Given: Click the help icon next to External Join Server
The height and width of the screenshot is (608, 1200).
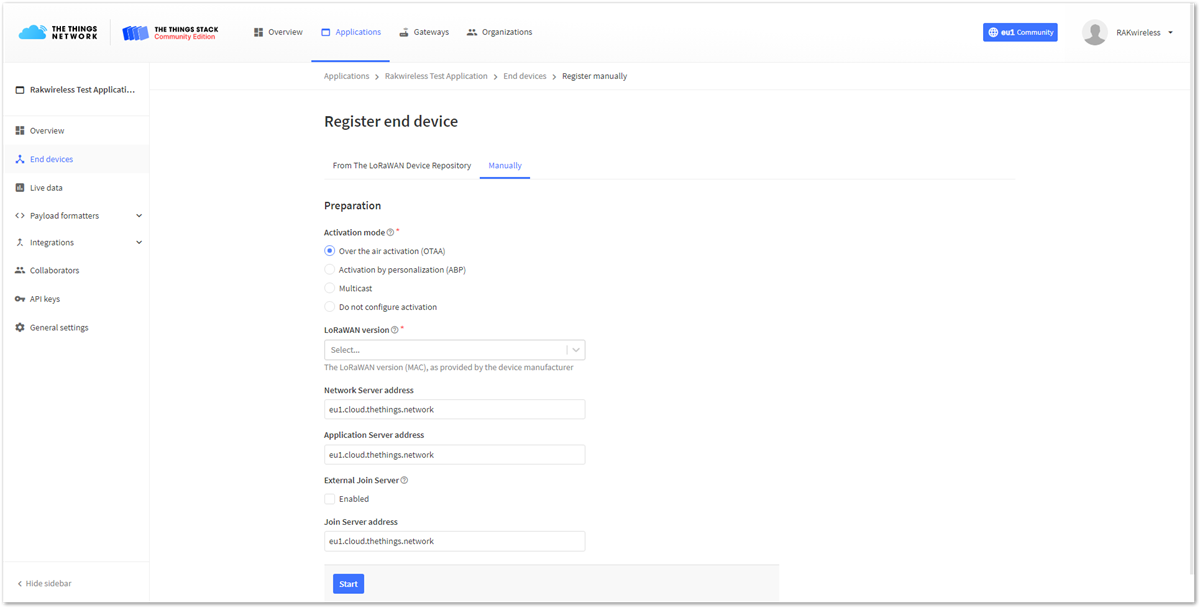Looking at the screenshot, I should 404,481.
